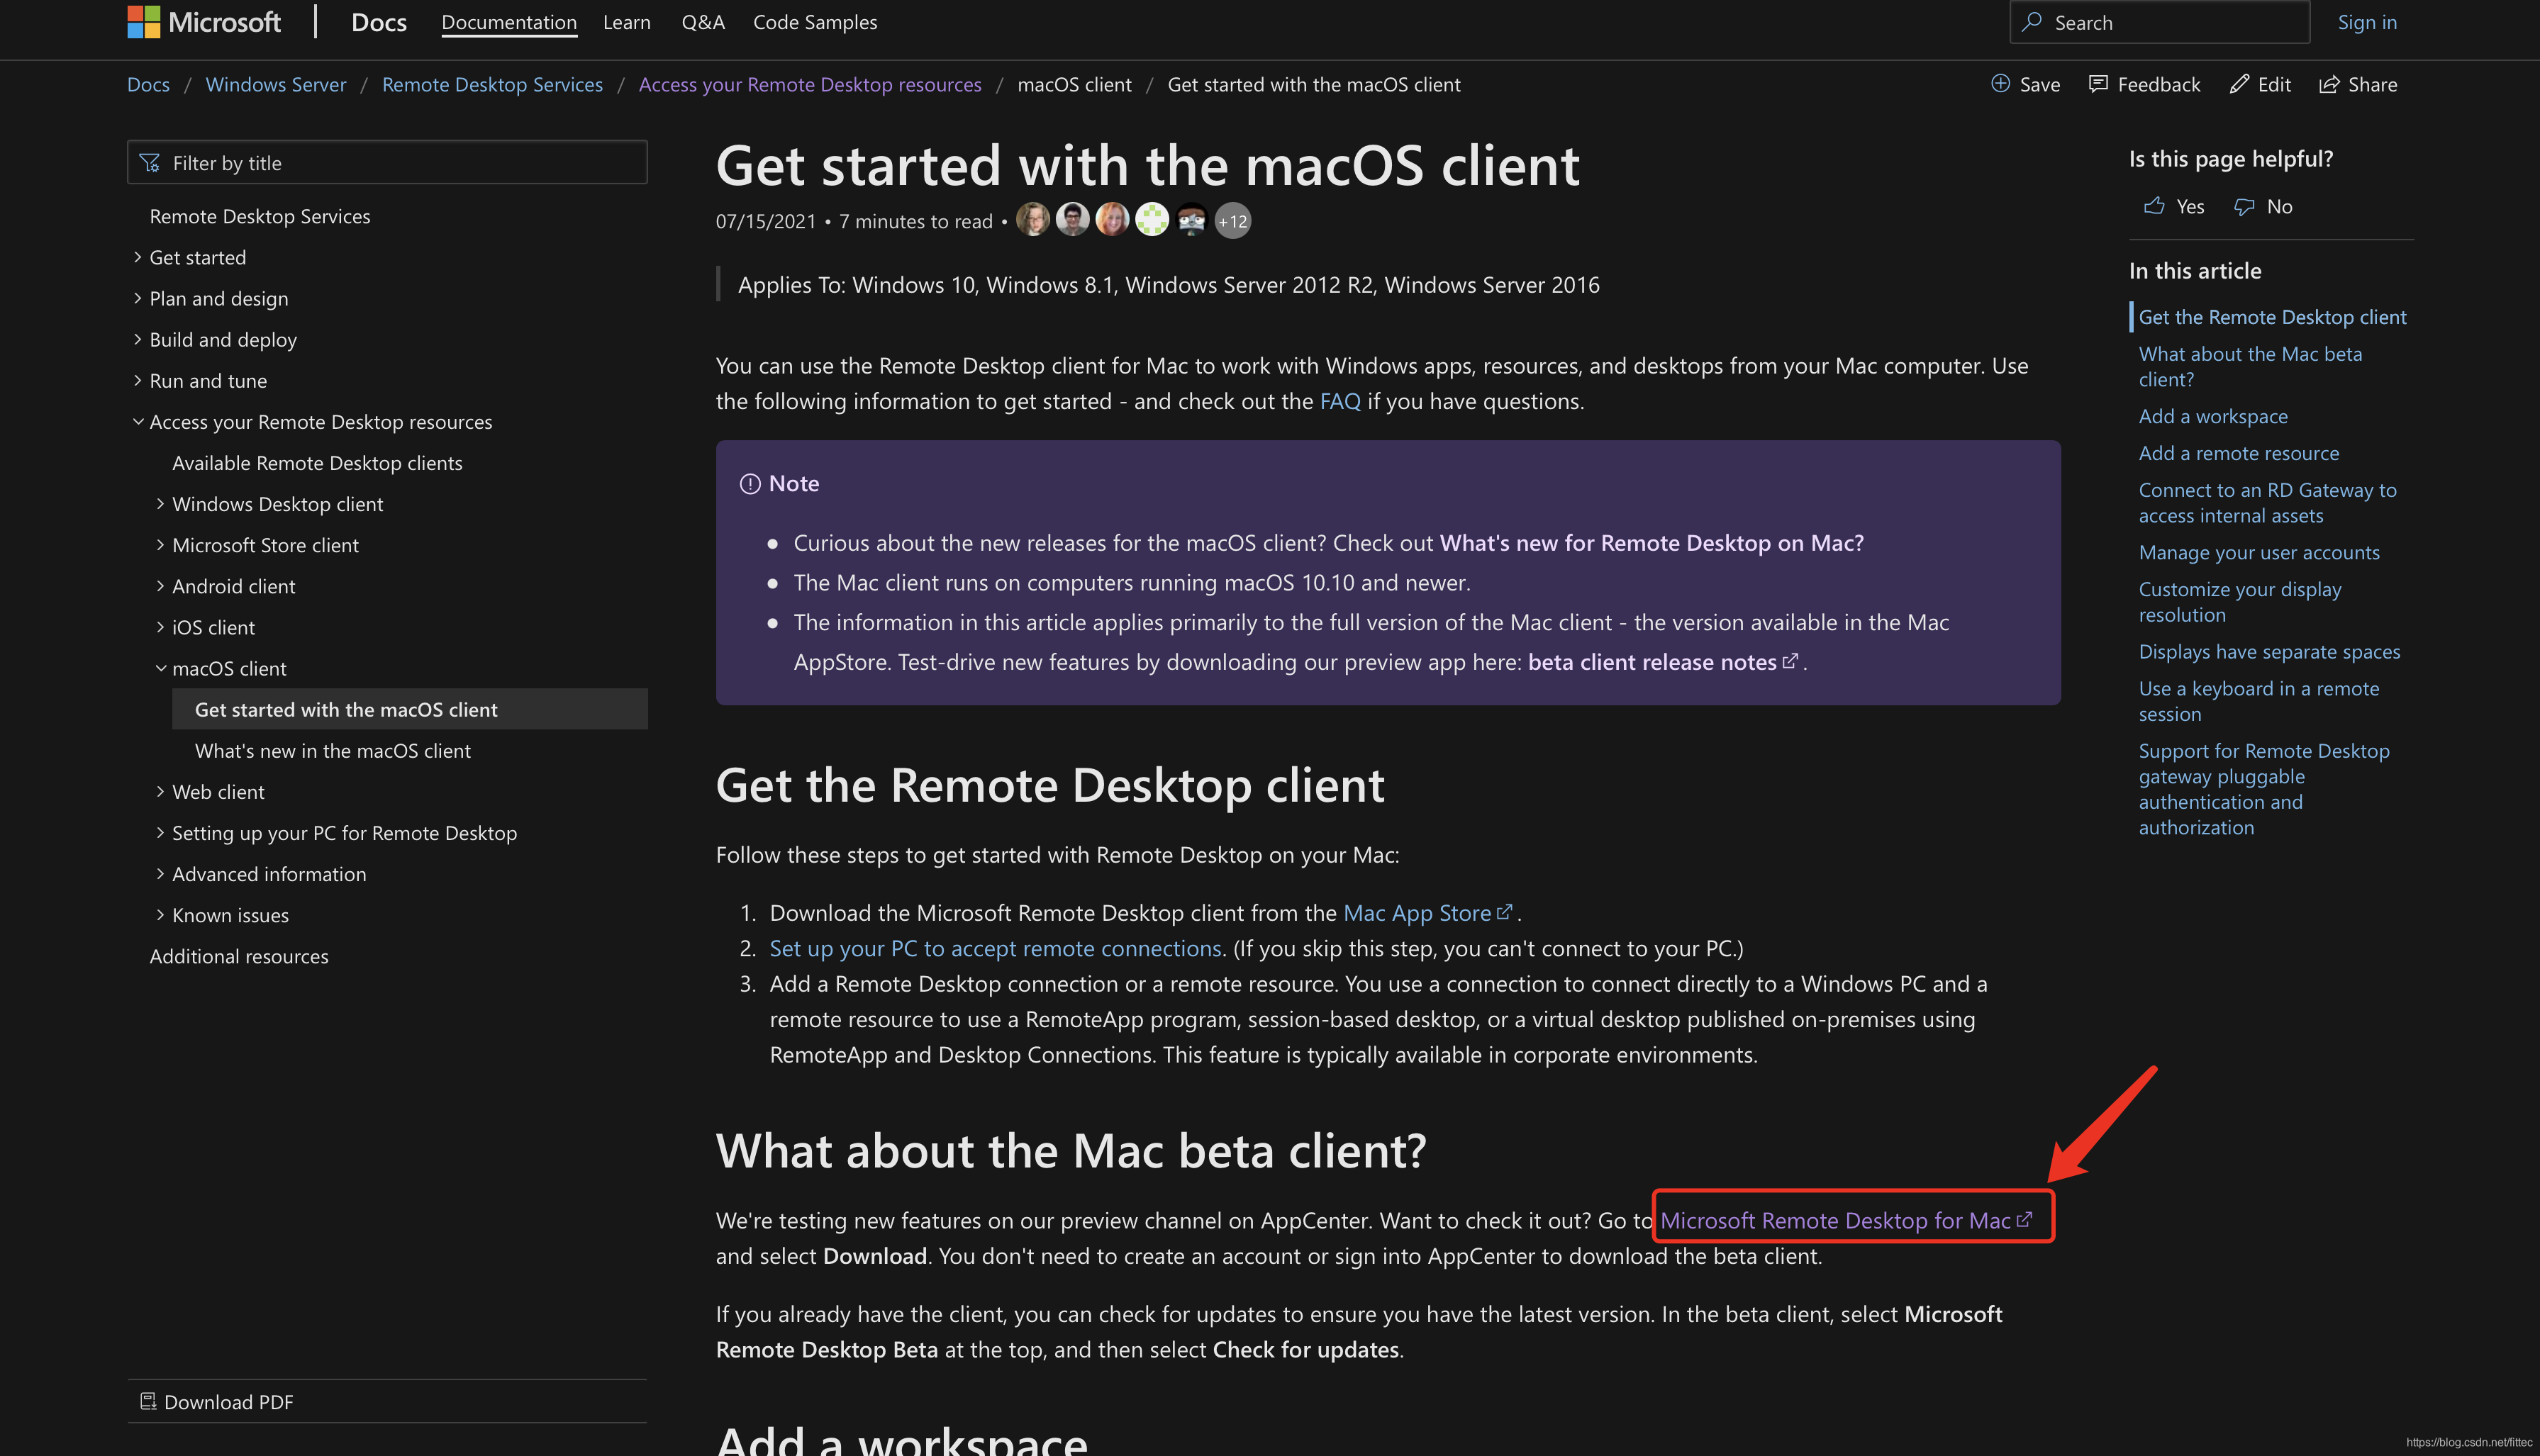This screenshot has width=2540, height=1456.
Task: Open the Remote Desktop Services breadcrumb link
Action: pyautogui.click(x=493, y=84)
